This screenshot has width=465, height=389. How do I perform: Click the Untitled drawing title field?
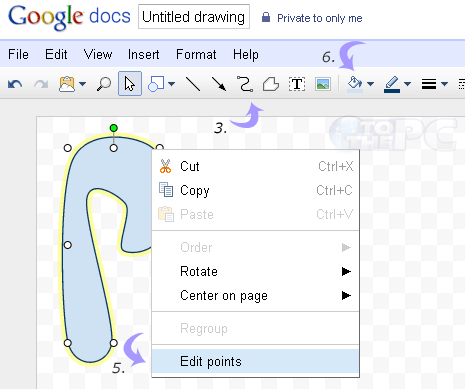point(194,17)
